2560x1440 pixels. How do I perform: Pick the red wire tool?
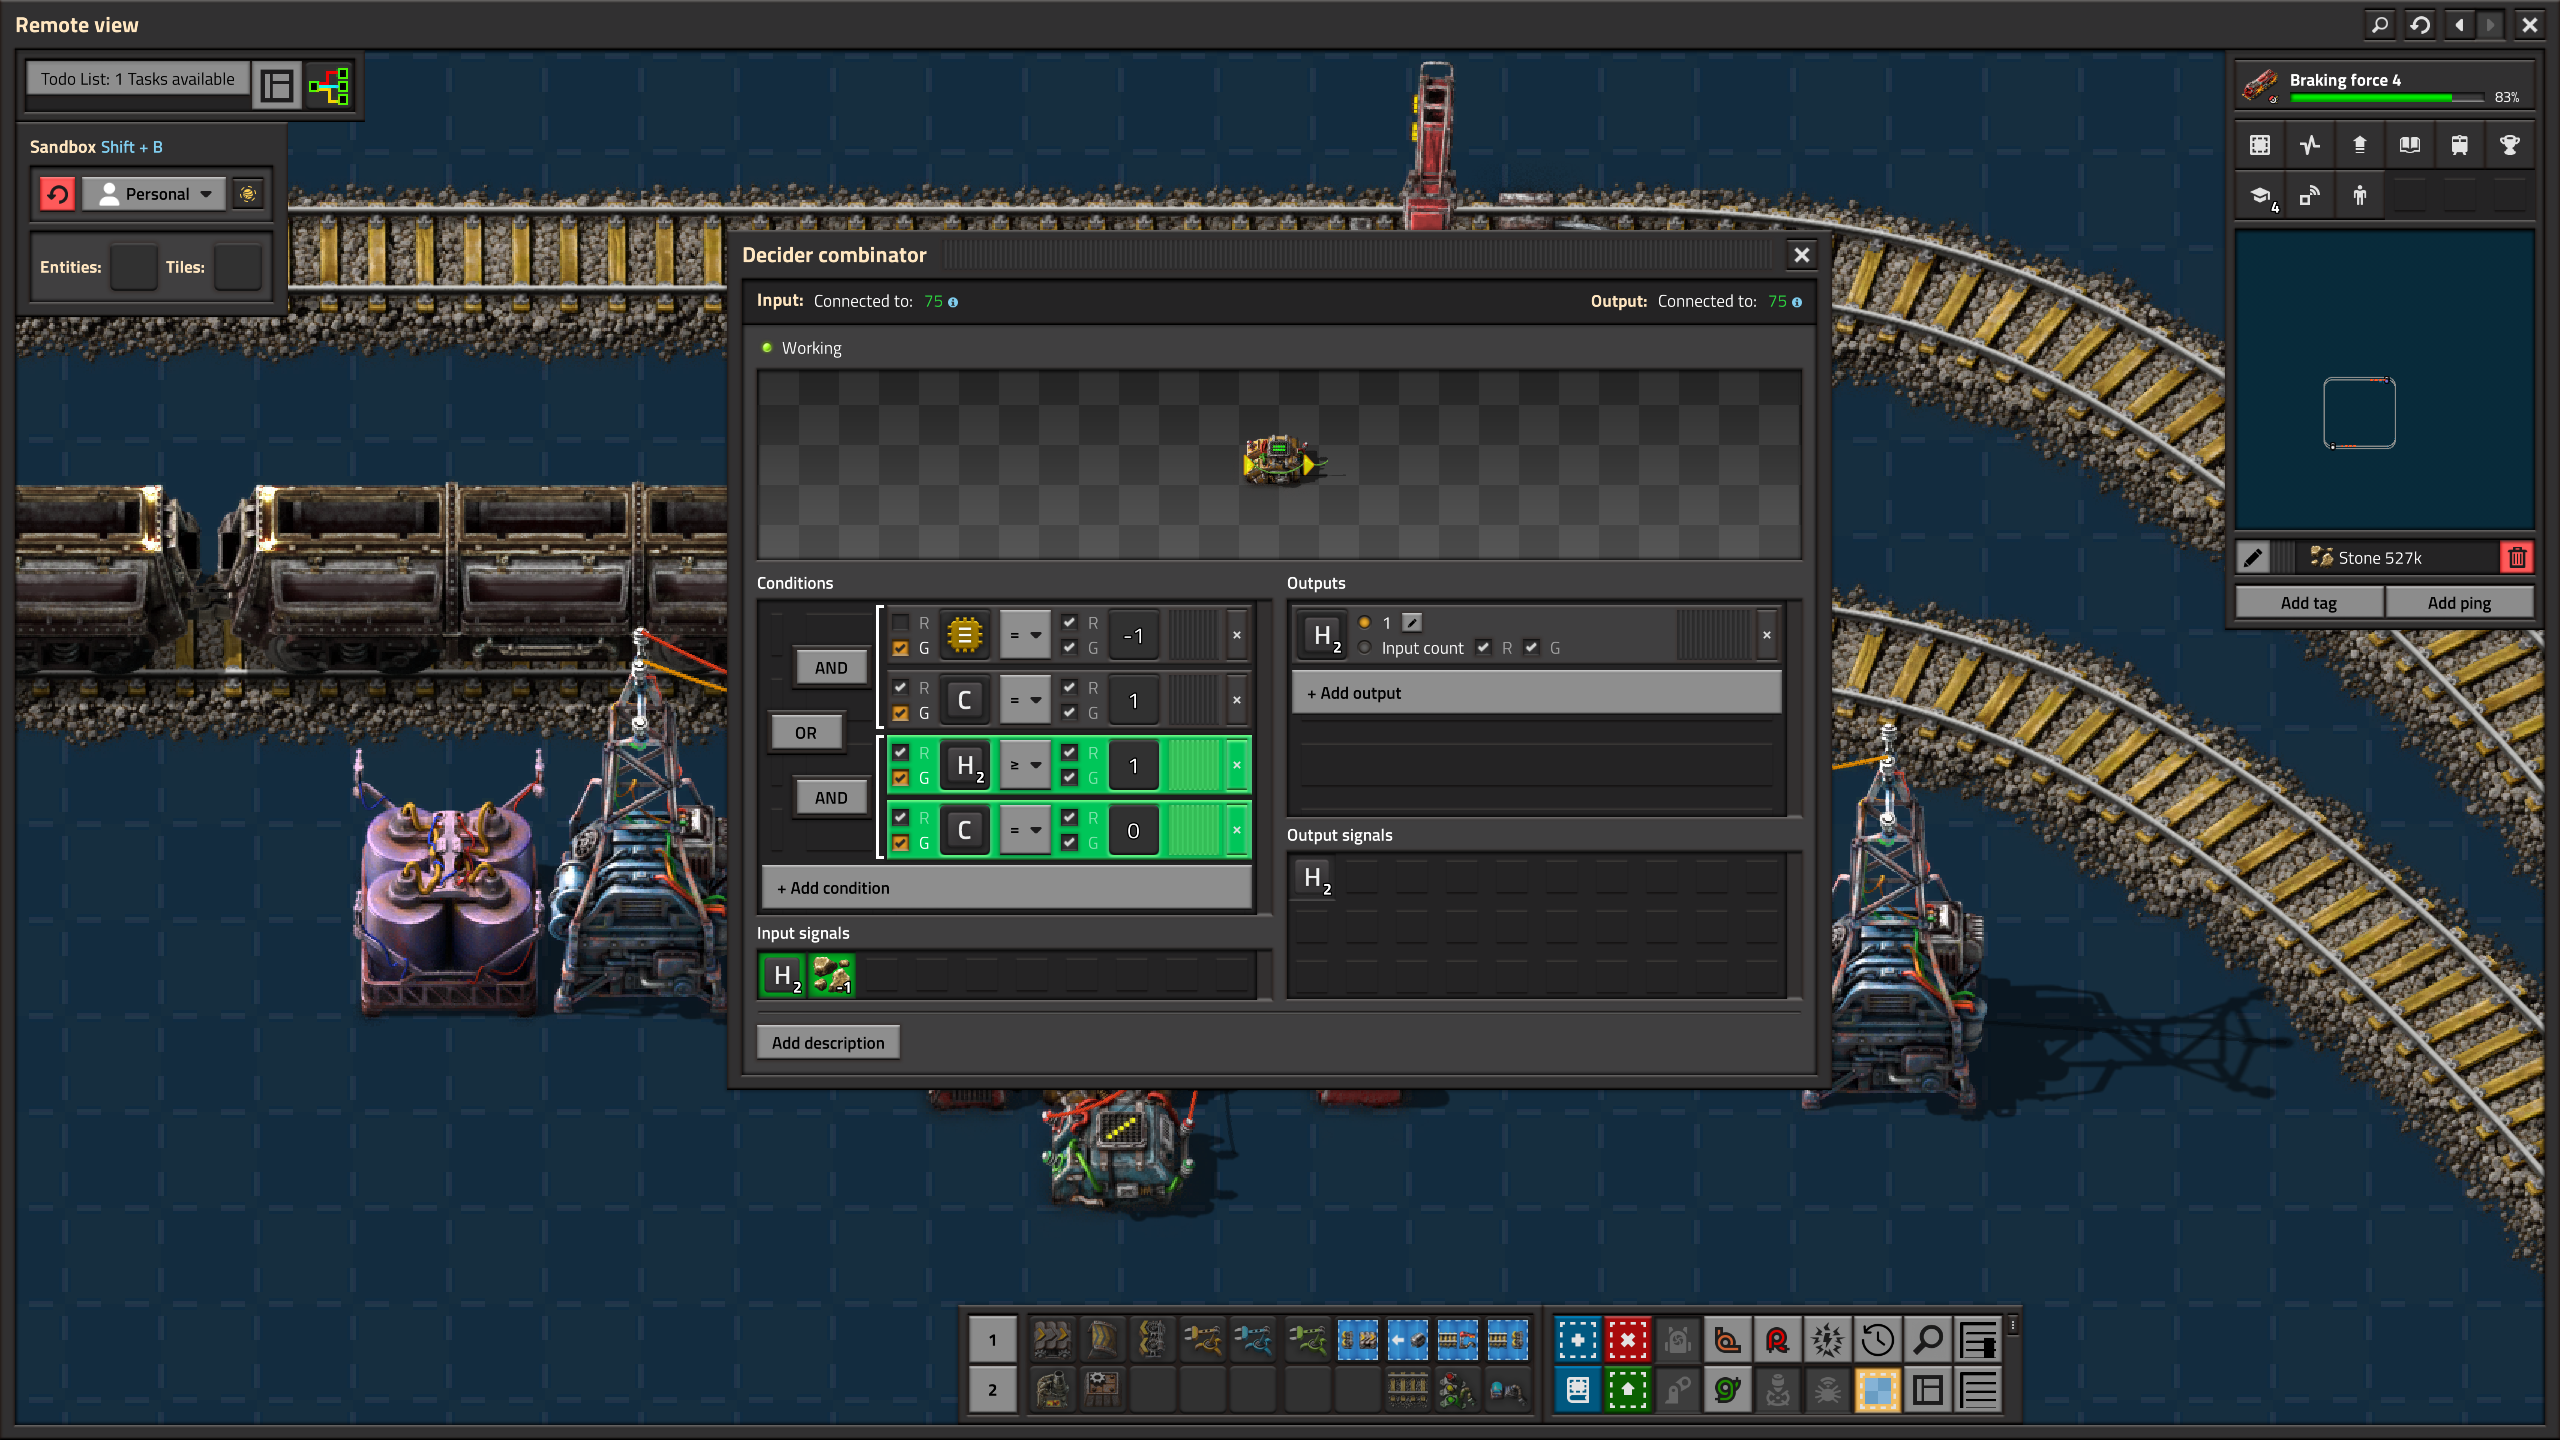pos(1778,1339)
